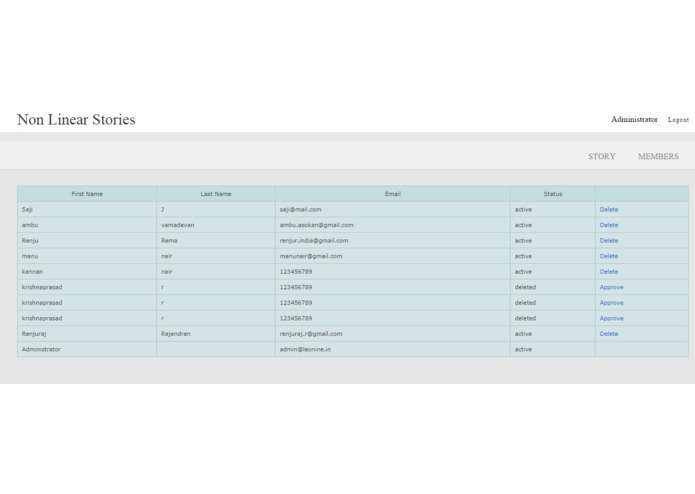Image resolution: width=695 pixels, height=494 pixels.
Task: Select the saji@mail.com email cell
Action: (393, 210)
